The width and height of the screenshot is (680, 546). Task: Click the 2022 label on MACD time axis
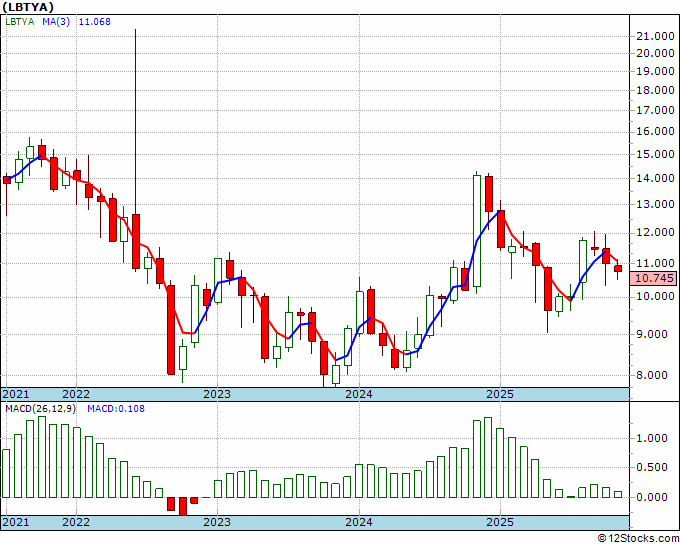[x=76, y=522]
